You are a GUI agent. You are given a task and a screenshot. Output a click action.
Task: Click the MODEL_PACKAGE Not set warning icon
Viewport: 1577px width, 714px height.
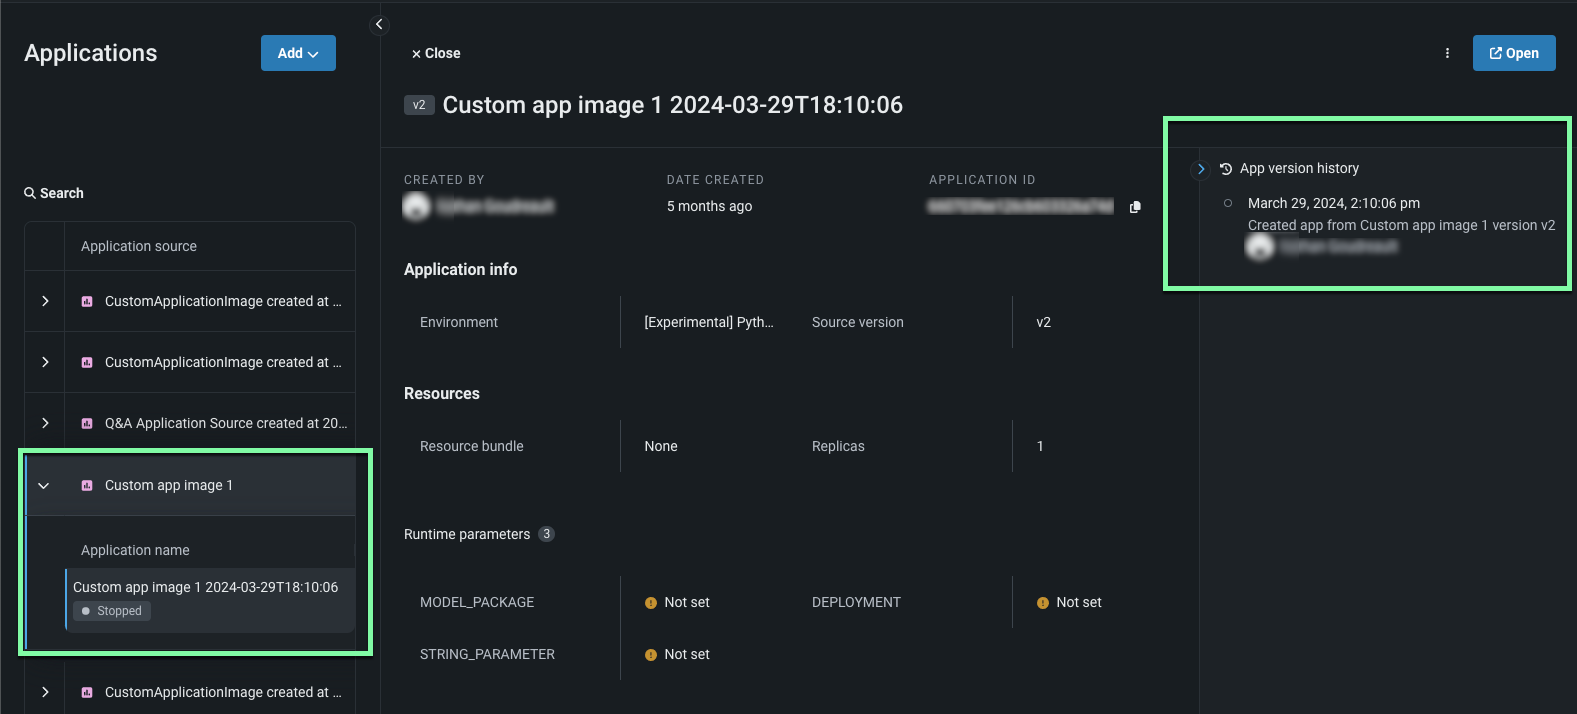click(651, 603)
